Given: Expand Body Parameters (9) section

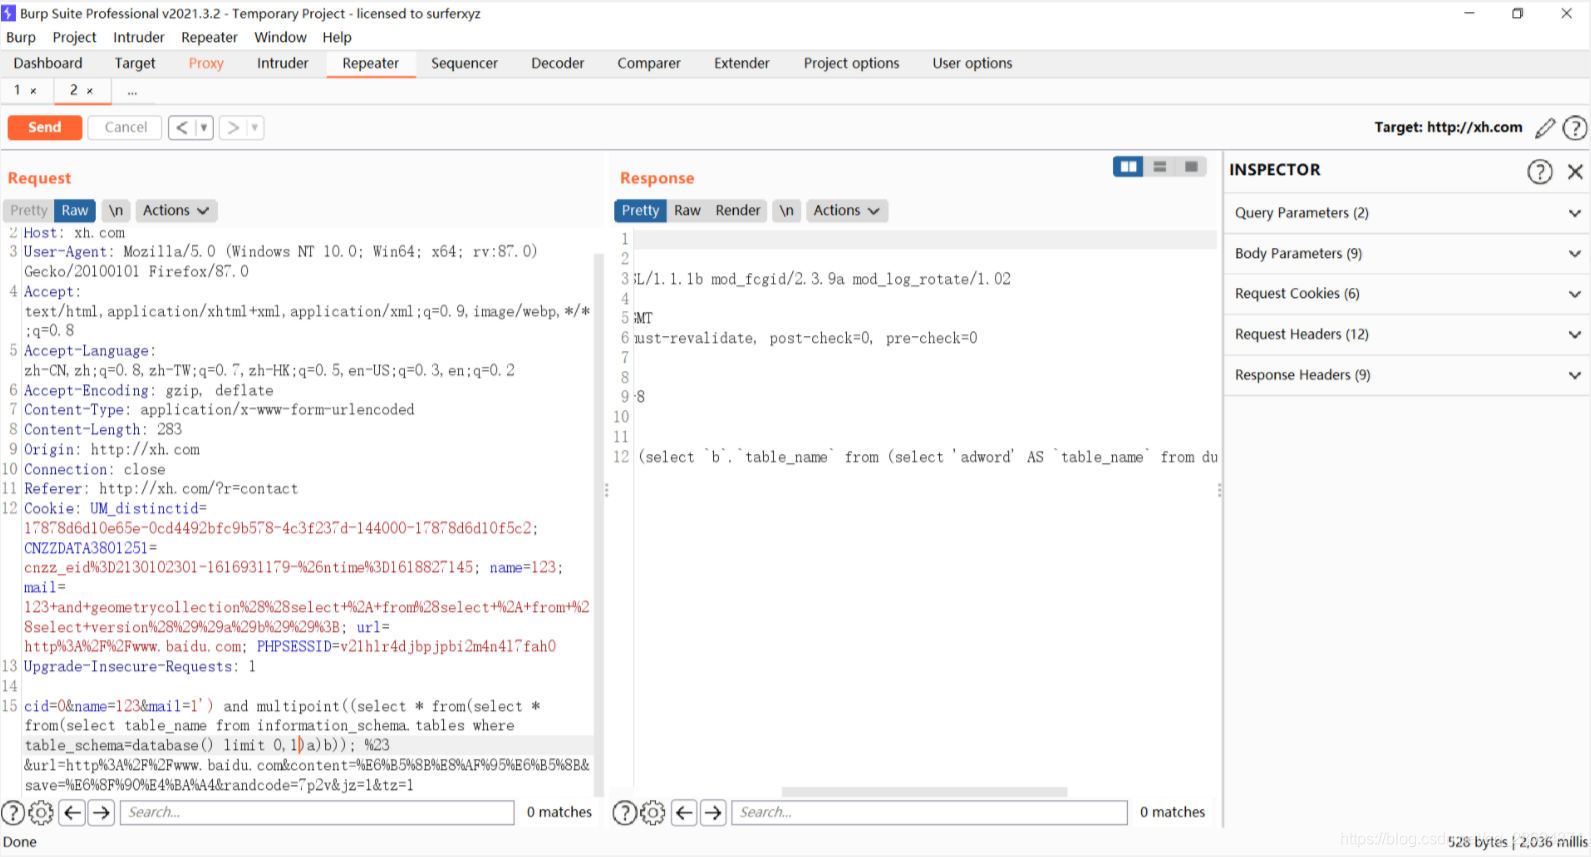Looking at the screenshot, I should coord(1406,254).
